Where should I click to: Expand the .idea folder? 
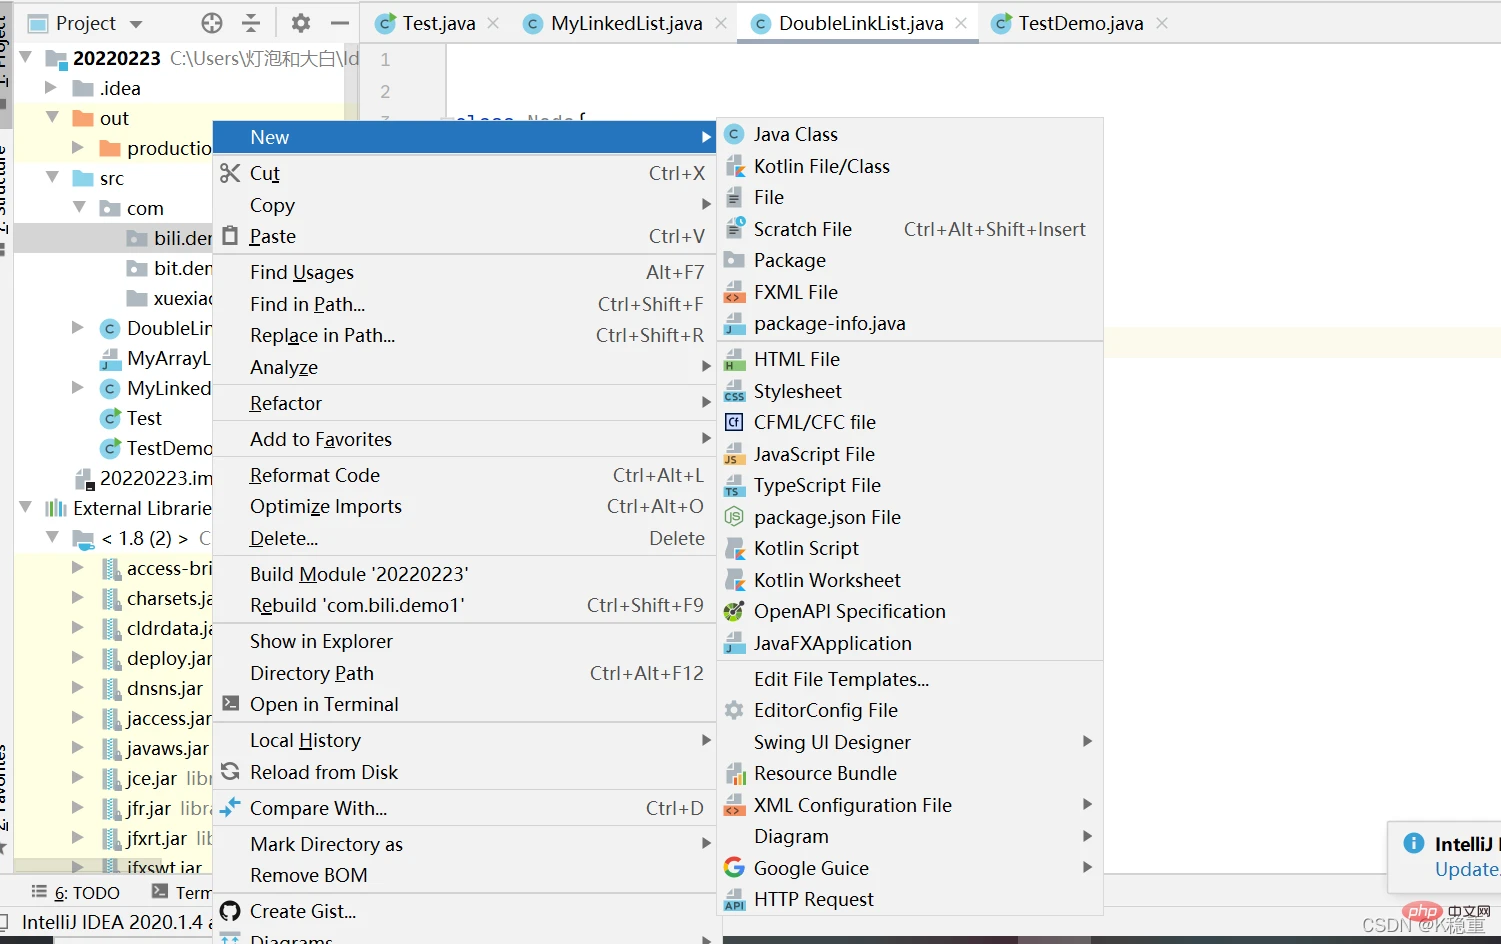tap(51, 88)
